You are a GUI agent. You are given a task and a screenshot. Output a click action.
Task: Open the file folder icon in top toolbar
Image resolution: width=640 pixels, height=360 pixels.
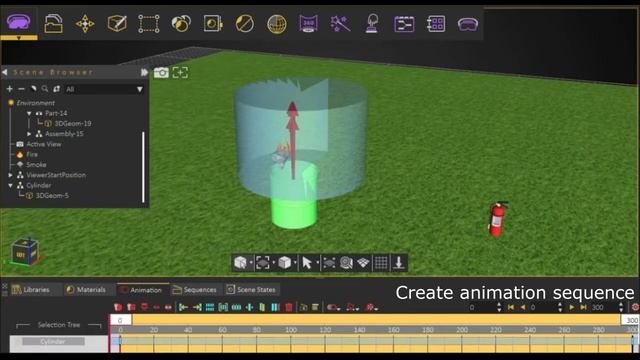point(53,23)
